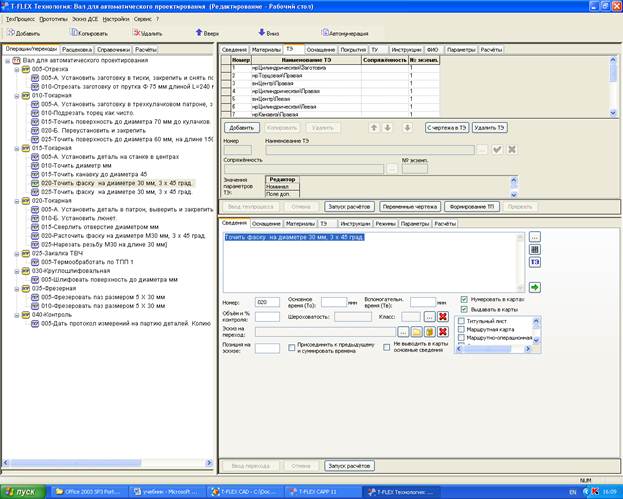This screenshot has height=499, width=623.
Task: Click the ellipsis button beside transition text box
Action: (x=535, y=237)
